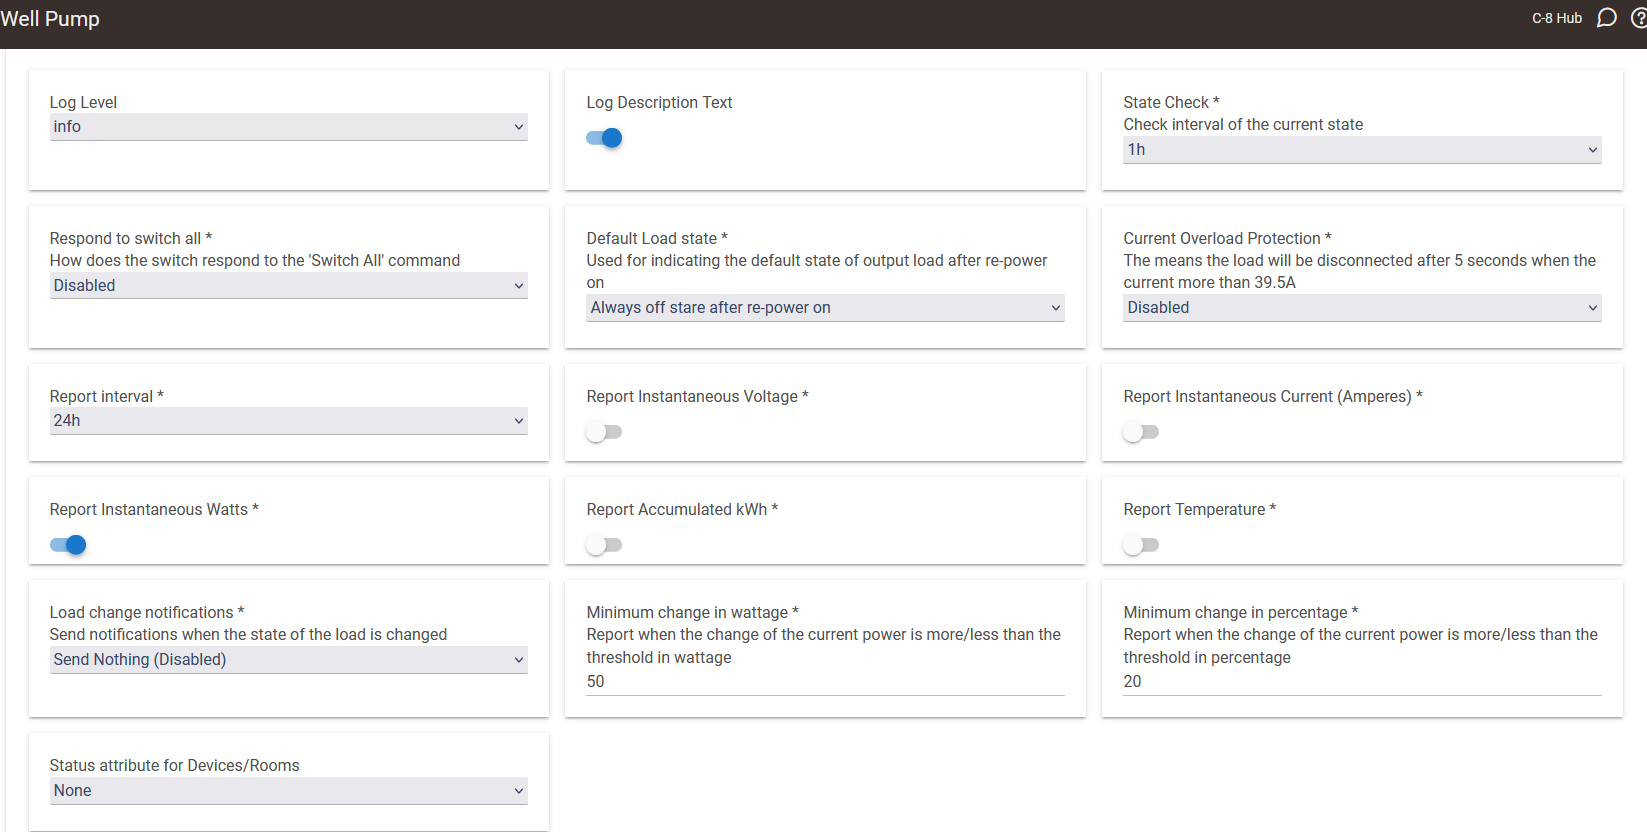
Task: Click the Well Pump page title
Action: (50, 19)
